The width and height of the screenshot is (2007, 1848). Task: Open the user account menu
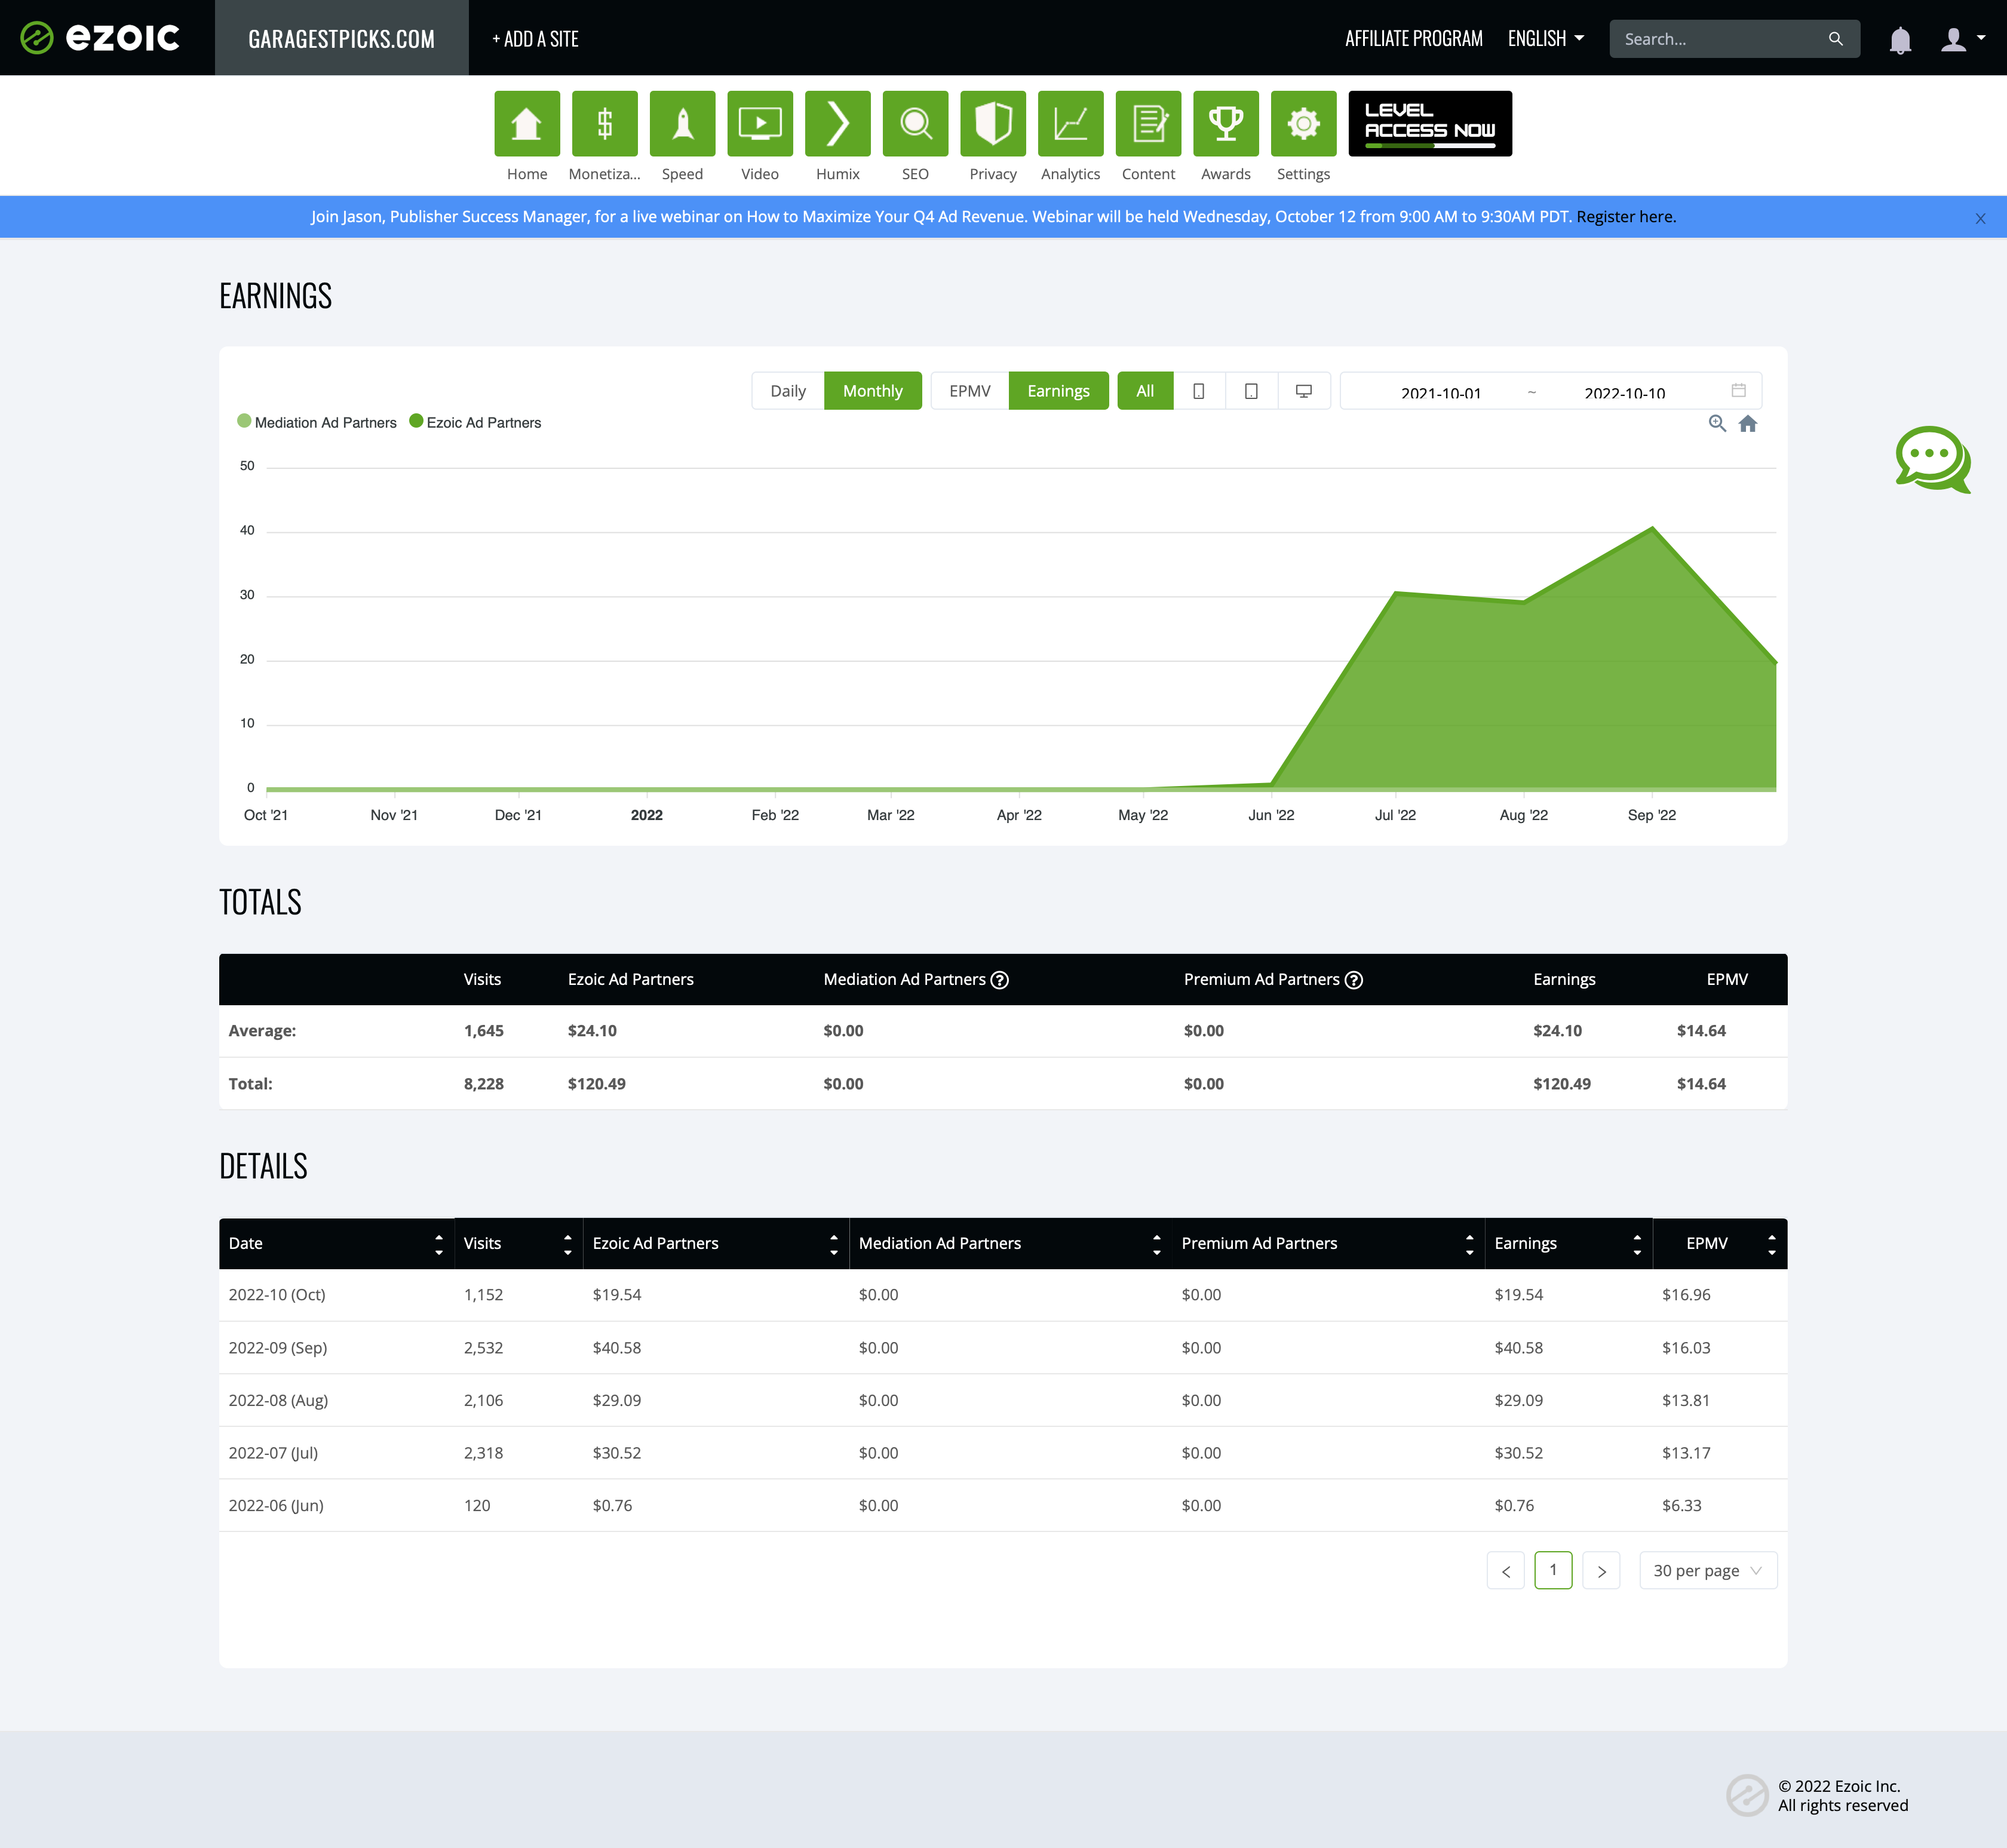1962,39
